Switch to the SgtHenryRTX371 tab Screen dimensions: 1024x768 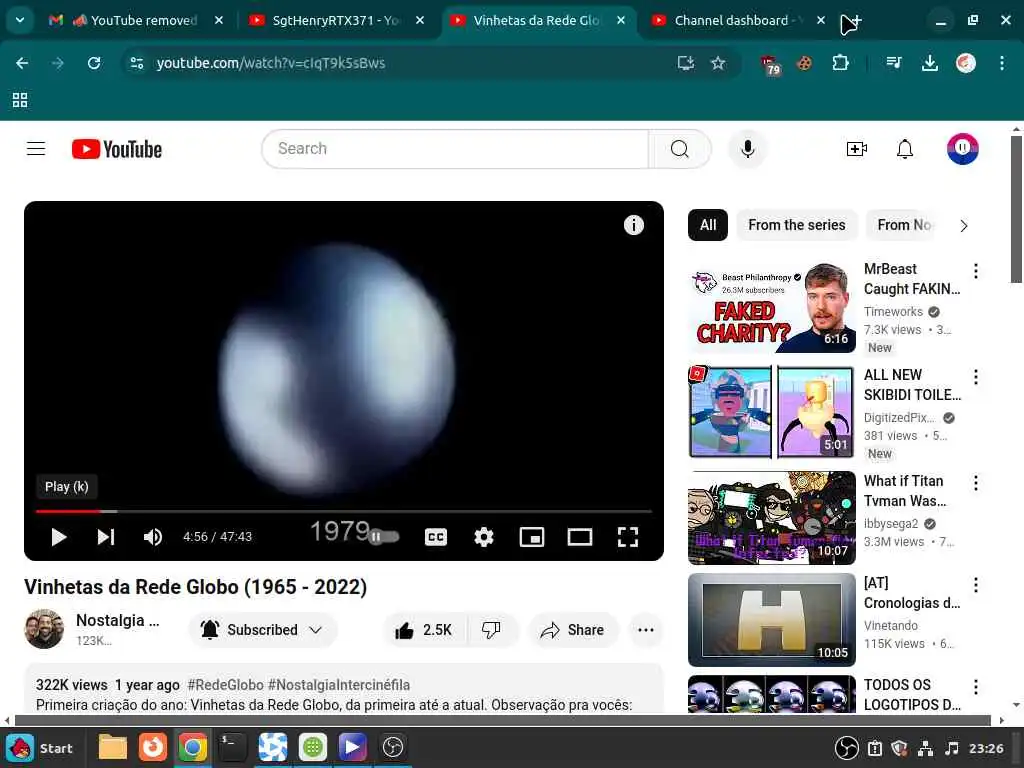pyautogui.click(x=336, y=20)
